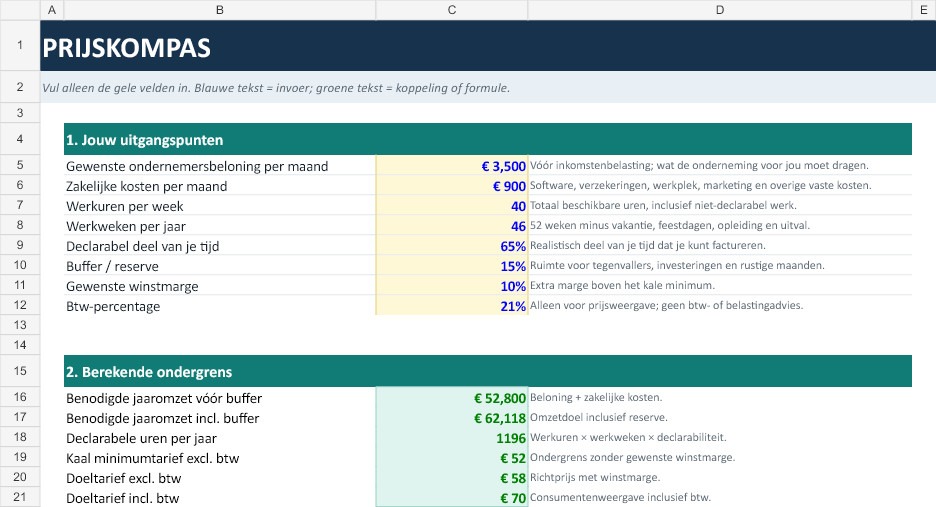Select the note 'Extra marge boven het kale minimum'
This screenshot has height=507, width=936.
click(x=622, y=285)
